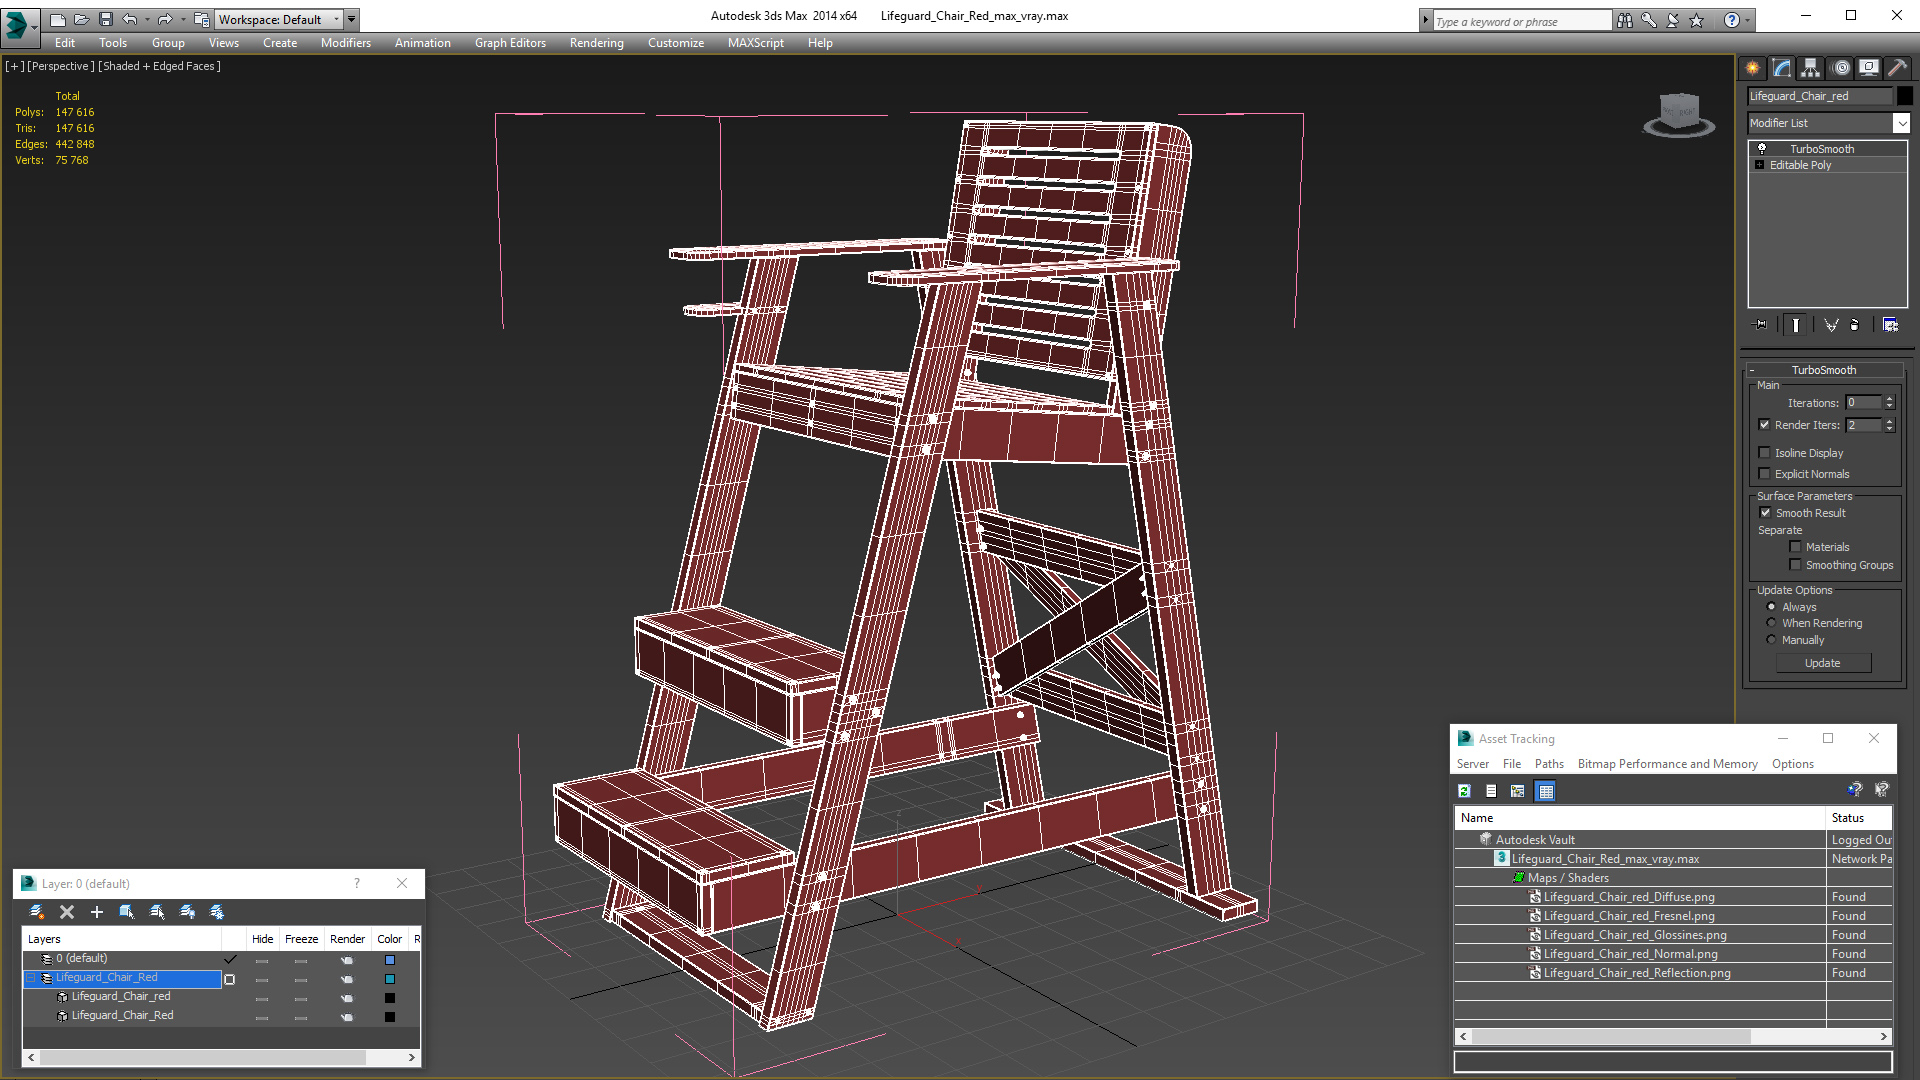Click the Status column header

tap(1858, 818)
